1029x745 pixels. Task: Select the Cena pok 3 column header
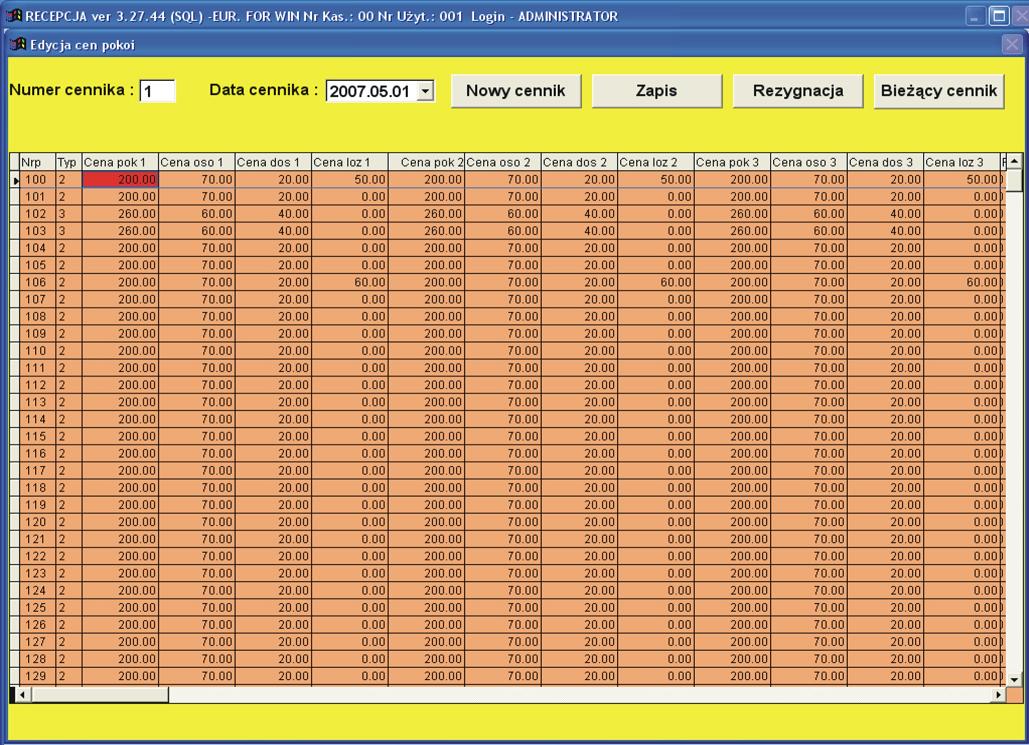tap(732, 162)
